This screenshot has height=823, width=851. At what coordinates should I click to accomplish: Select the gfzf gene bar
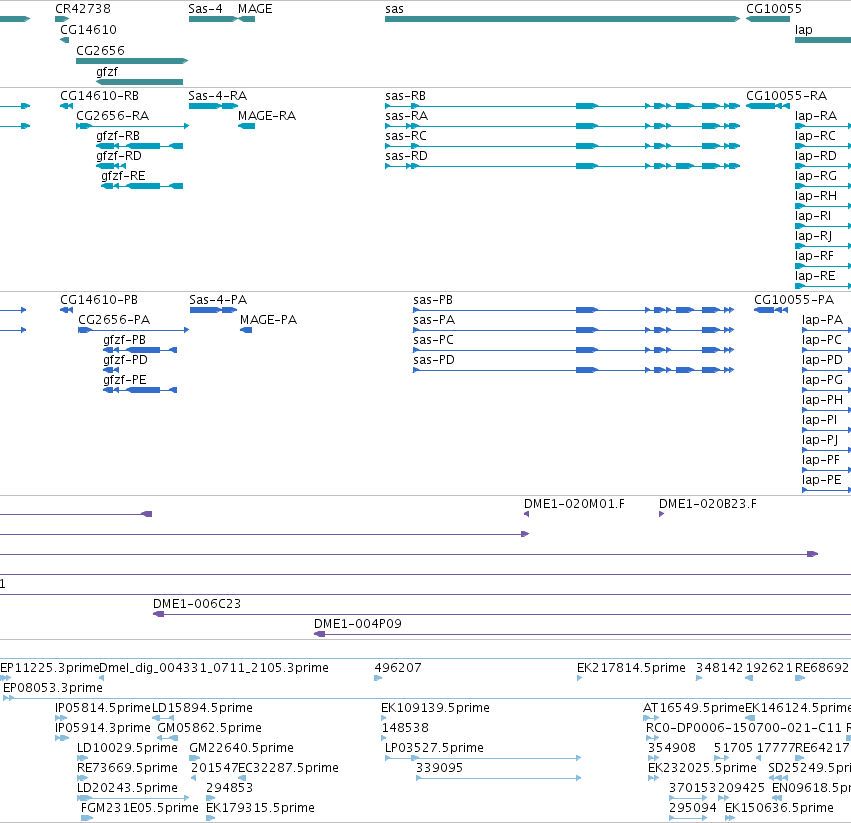pos(139,82)
